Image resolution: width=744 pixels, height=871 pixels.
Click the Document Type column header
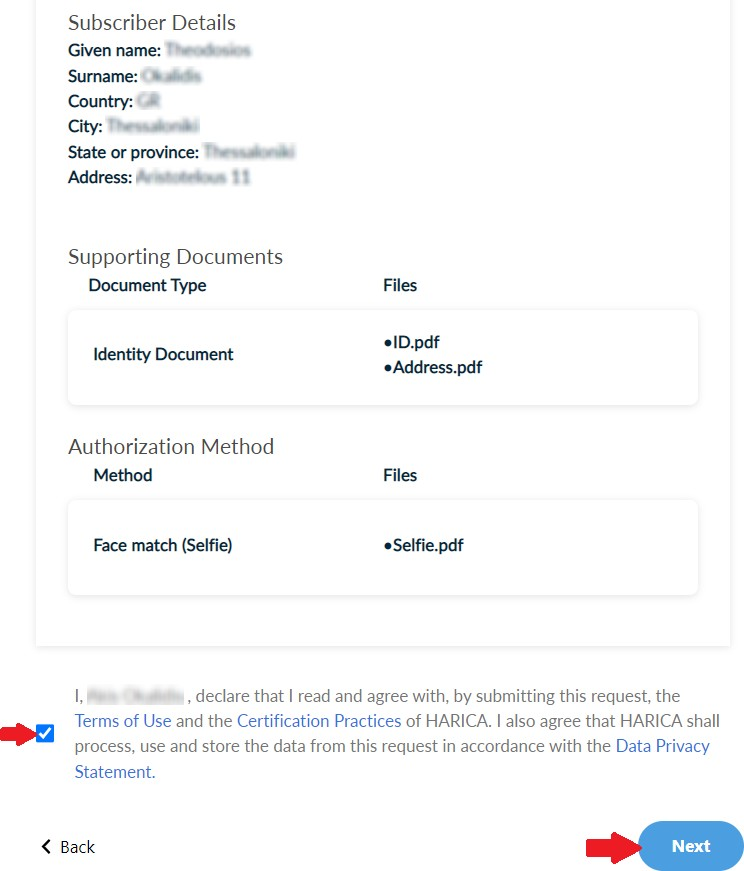[147, 285]
